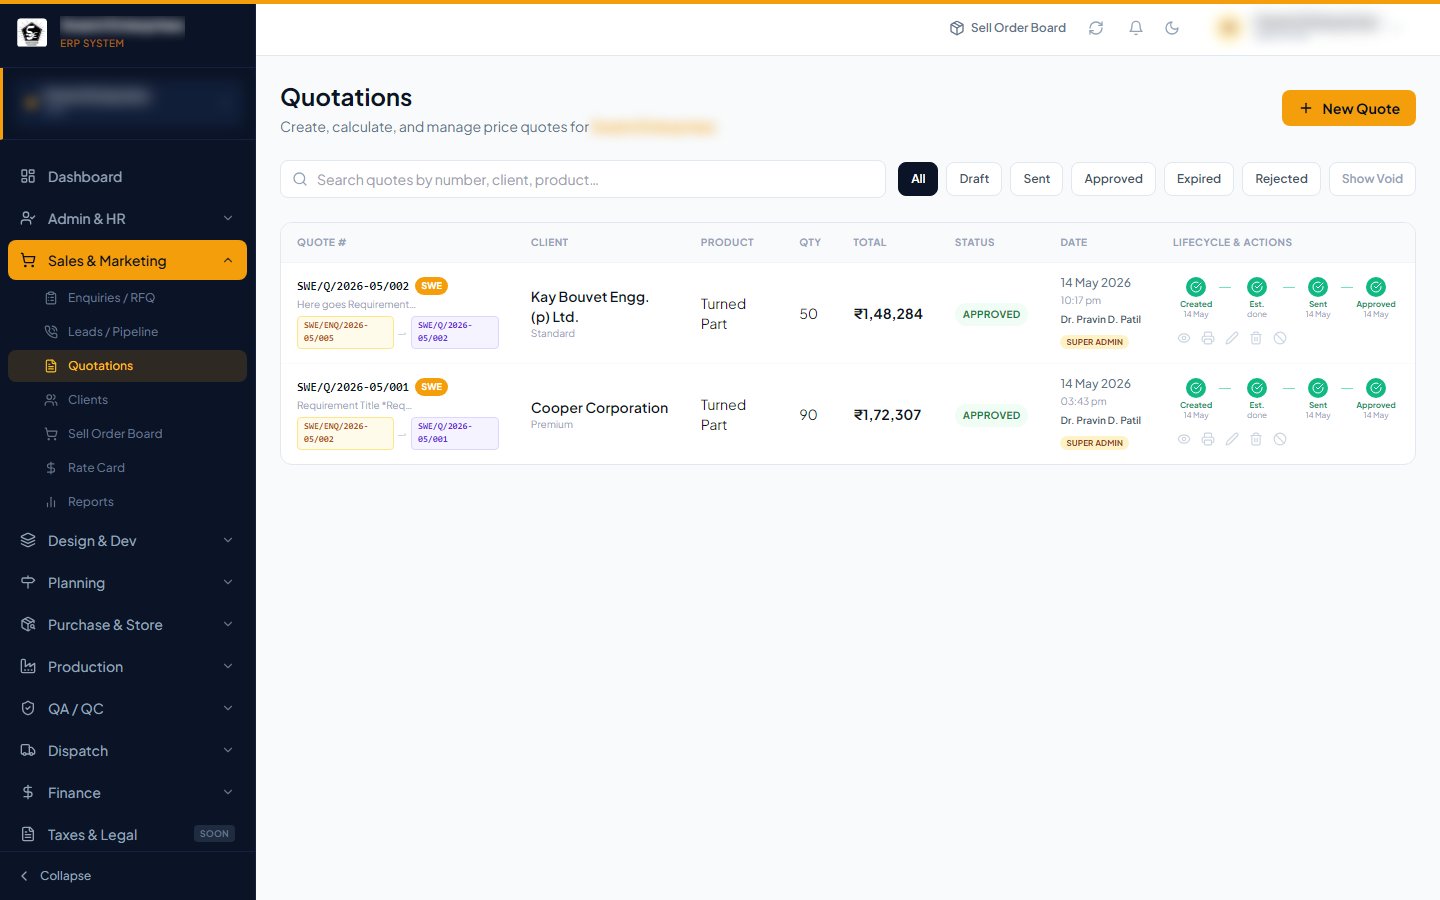Expand Purchase & Store menu
1440x900 pixels.
coord(128,625)
